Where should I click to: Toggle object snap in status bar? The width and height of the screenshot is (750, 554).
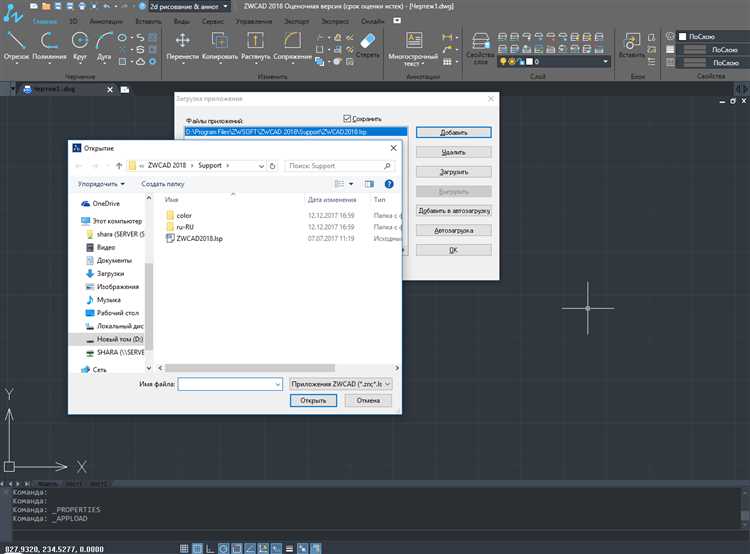coord(237,549)
